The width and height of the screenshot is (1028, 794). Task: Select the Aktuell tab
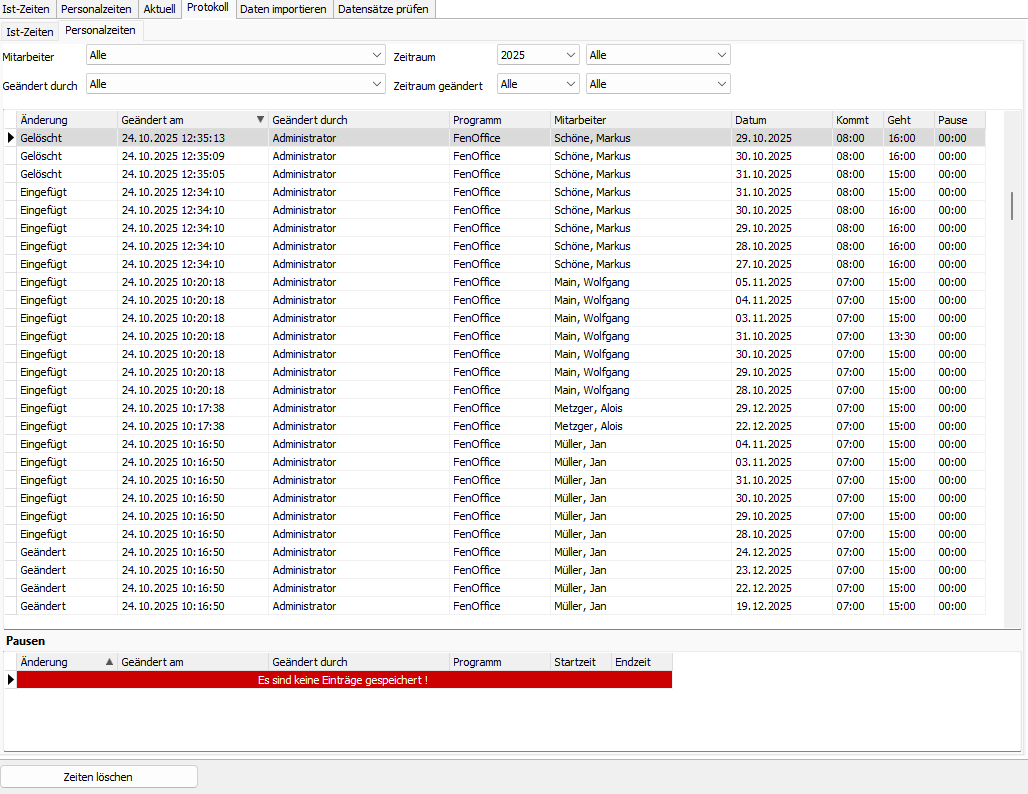coord(159,9)
